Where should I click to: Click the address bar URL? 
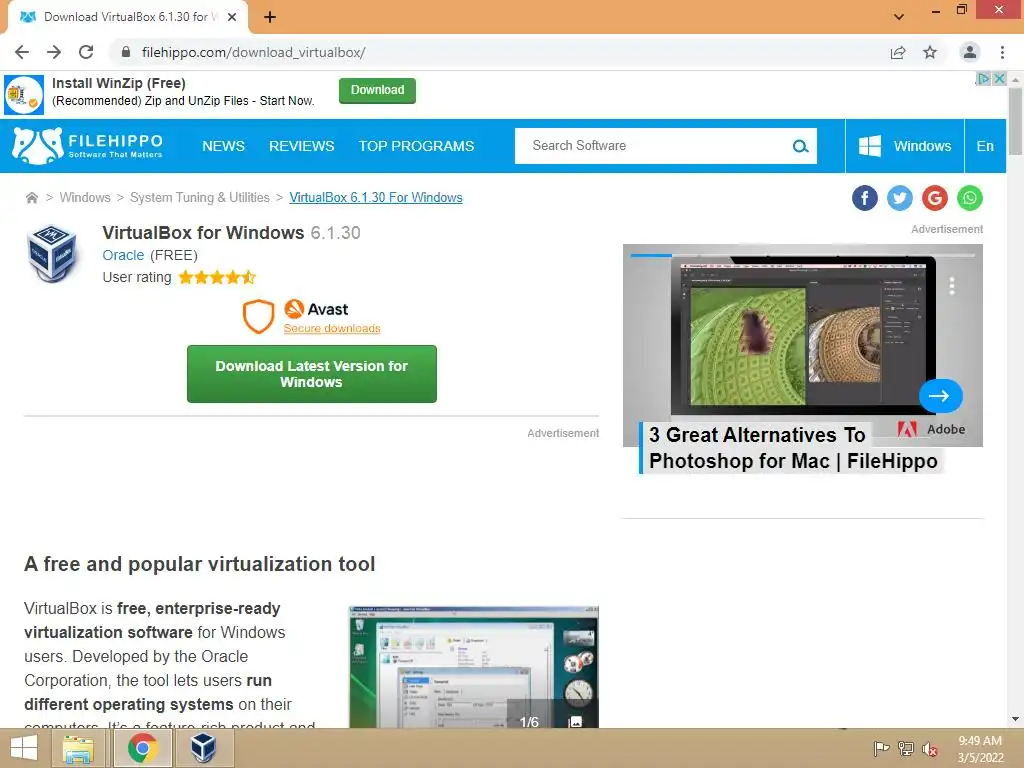click(x=253, y=52)
